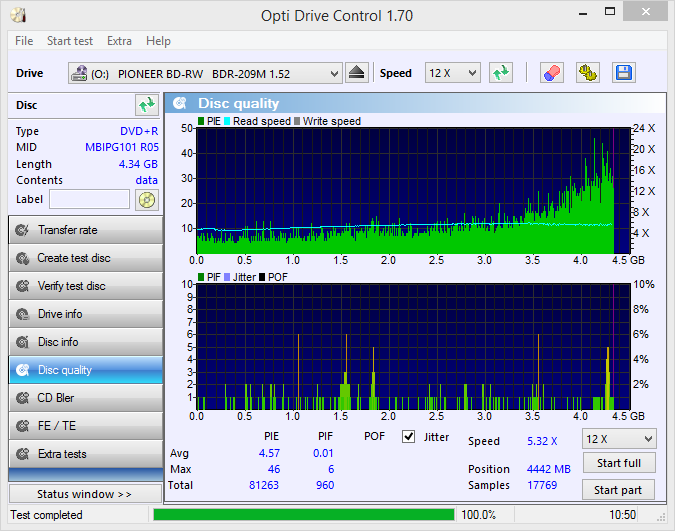Screen dimensions: 675x531
Task: Click the Length value 4.34 GB
Action: tap(138, 164)
